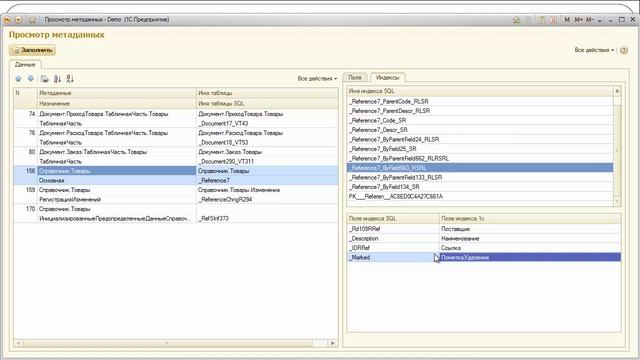Screen dimensions: 640x360
Task: Click the _Fld109RRef field cell
Action: [x=393, y=229]
